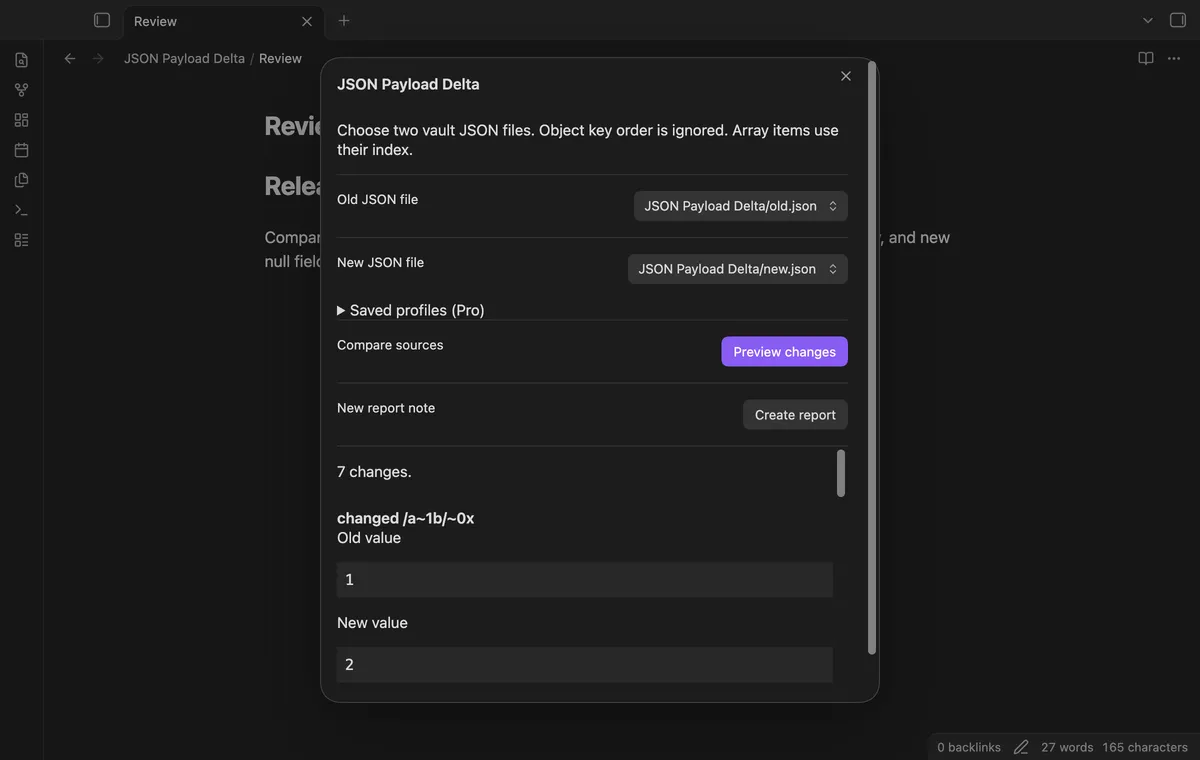1200x760 pixels.
Task: Click the "New JSON file" label
Action: pos(380,262)
